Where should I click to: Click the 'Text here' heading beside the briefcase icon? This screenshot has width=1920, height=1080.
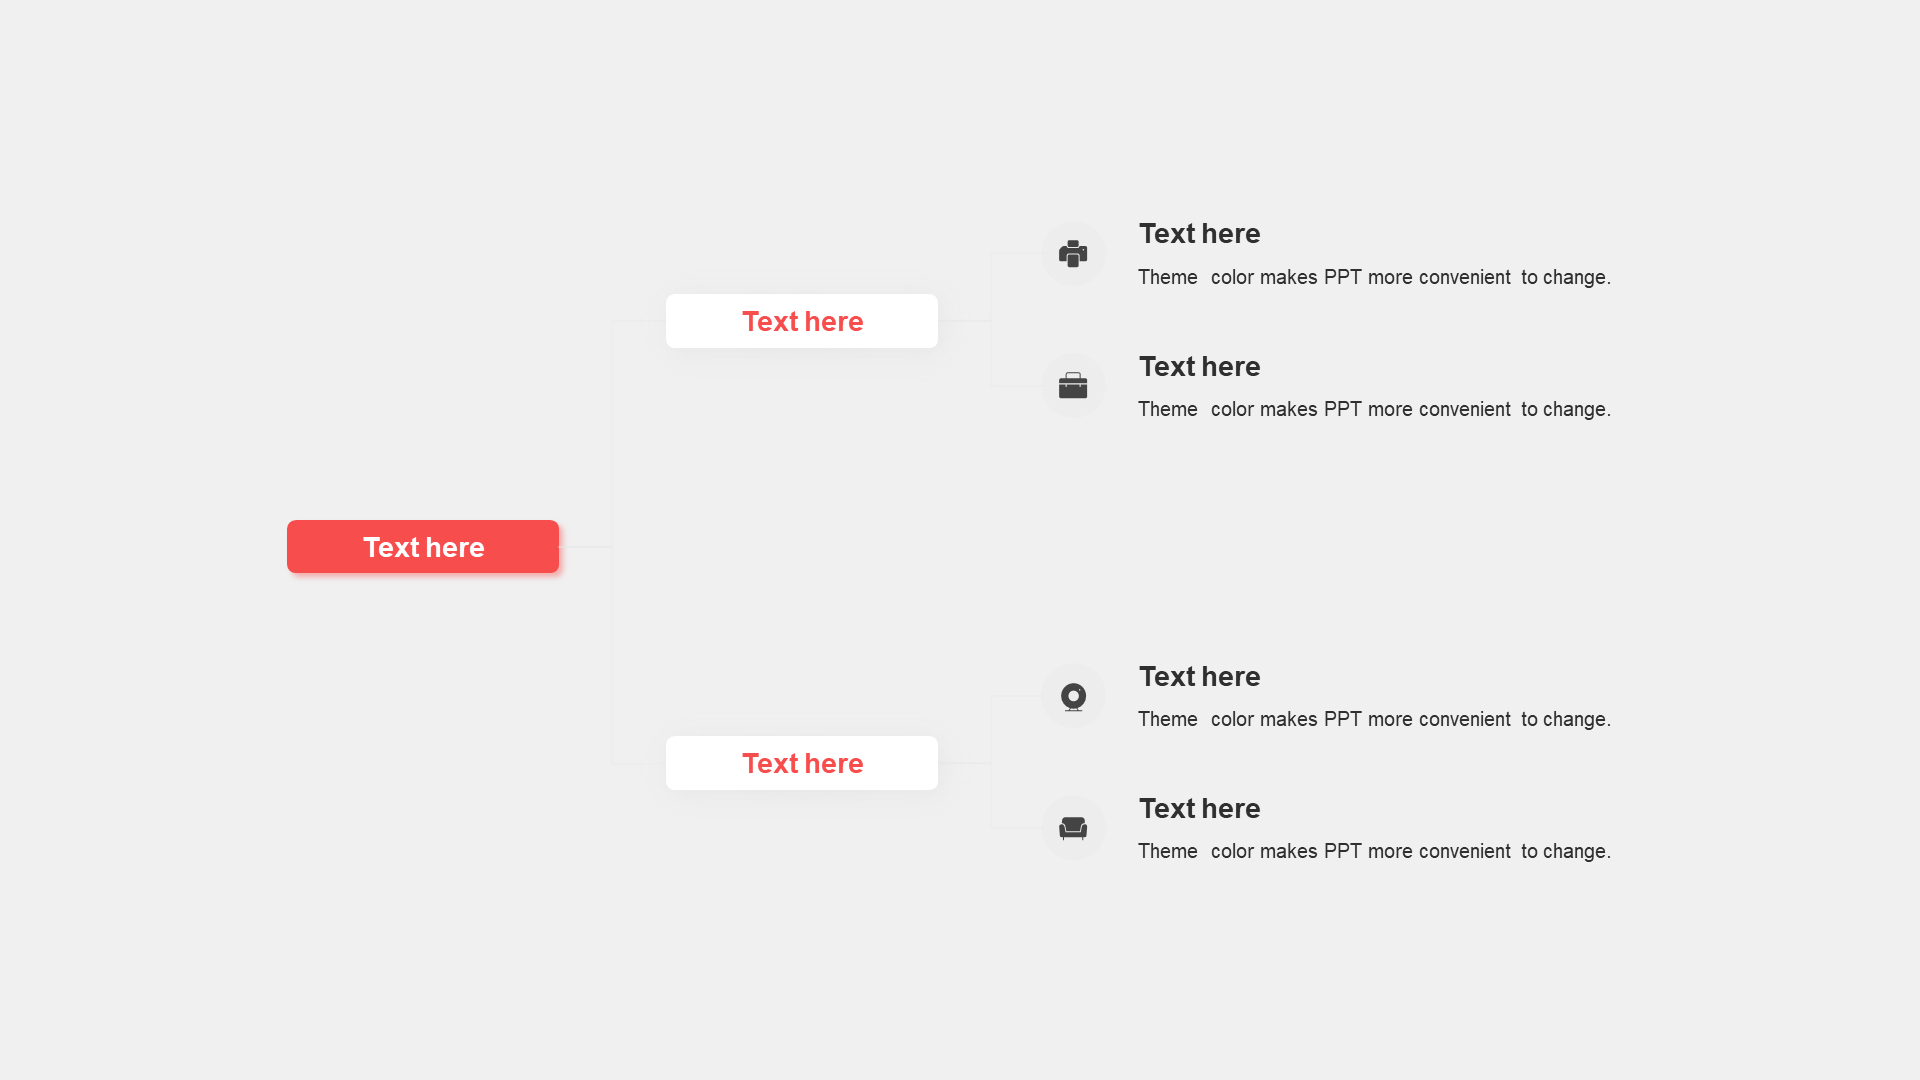pos(1199,367)
